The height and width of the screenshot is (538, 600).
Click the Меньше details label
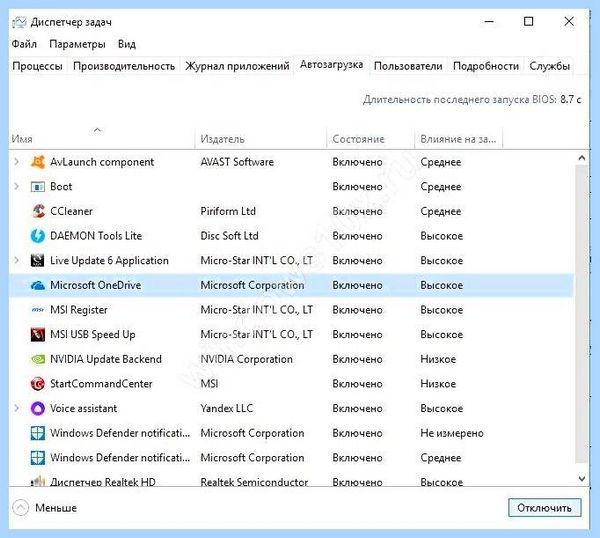tap(56, 508)
